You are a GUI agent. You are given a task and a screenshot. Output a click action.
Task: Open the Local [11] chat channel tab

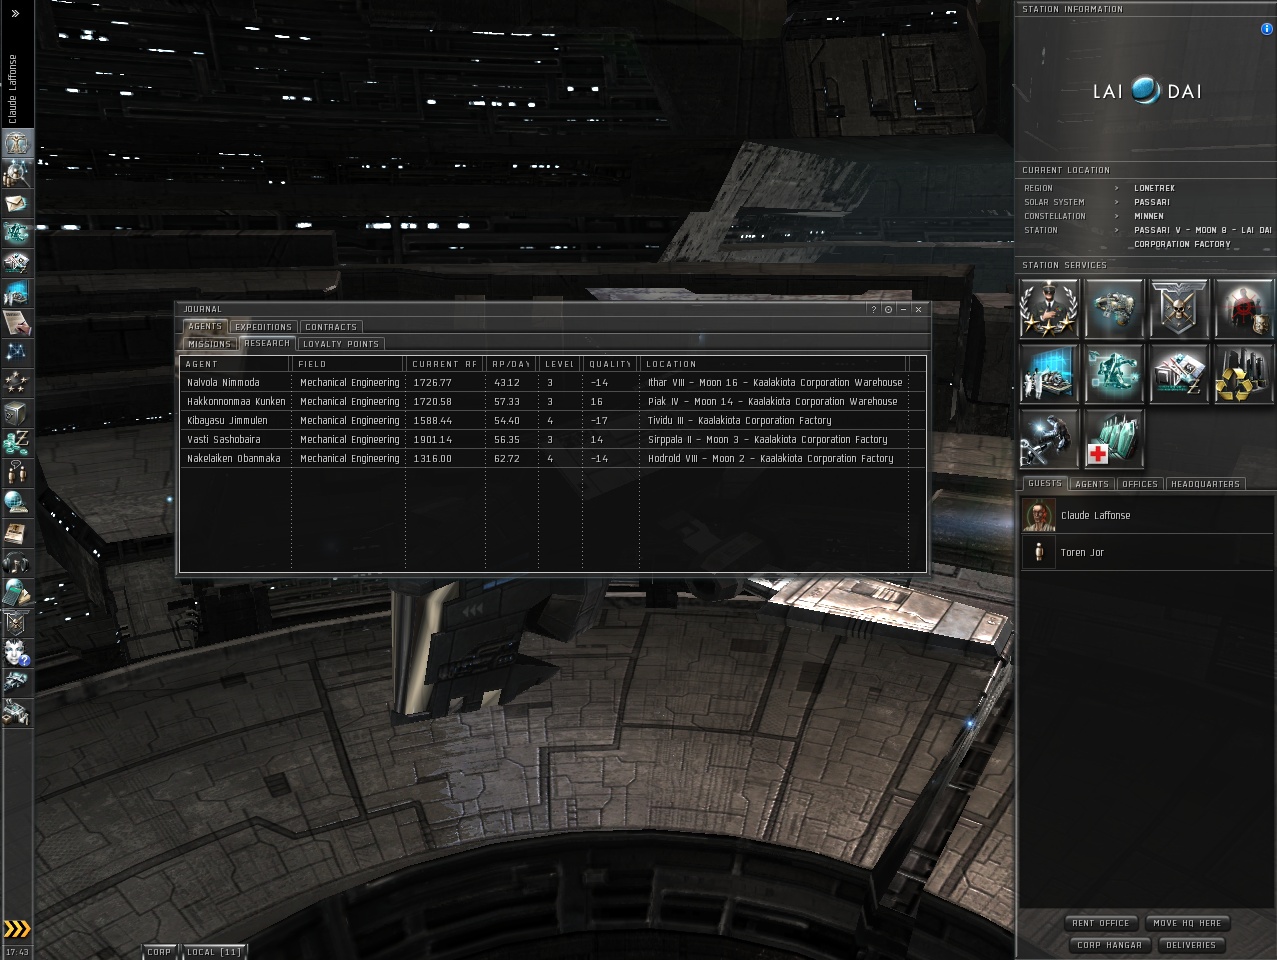point(213,952)
